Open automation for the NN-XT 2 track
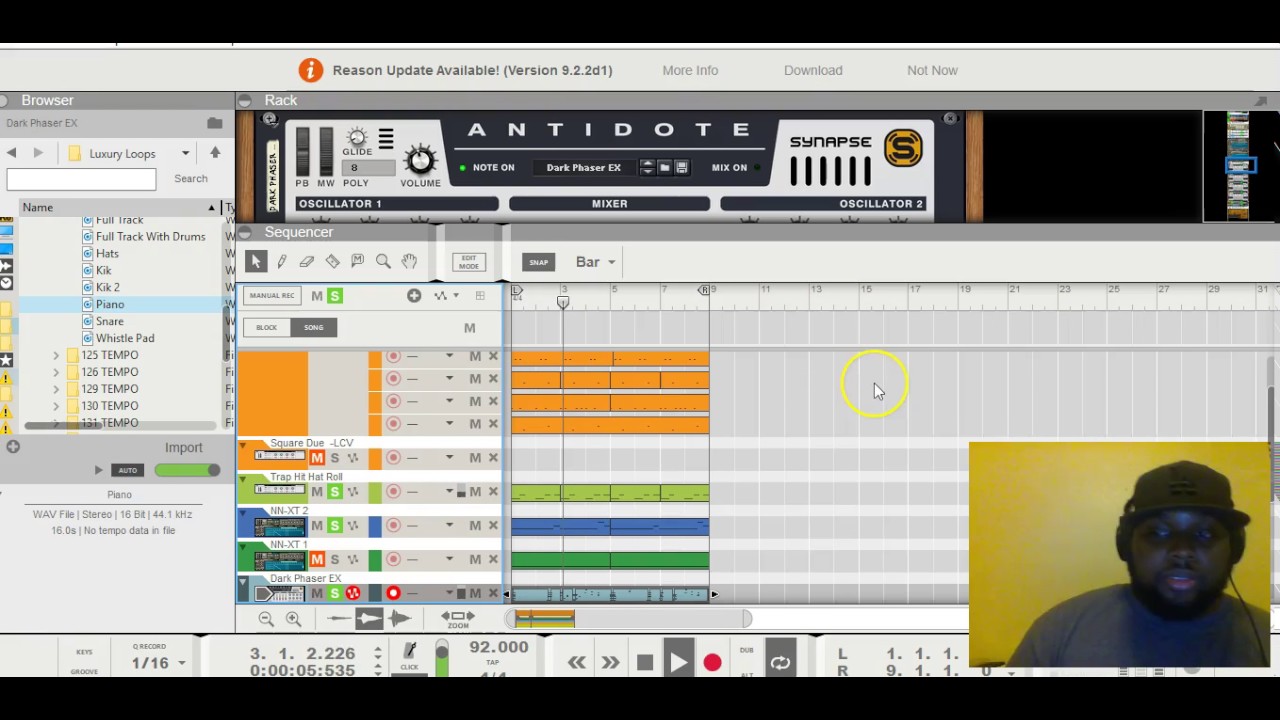1280x720 pixels. point(353,526)
